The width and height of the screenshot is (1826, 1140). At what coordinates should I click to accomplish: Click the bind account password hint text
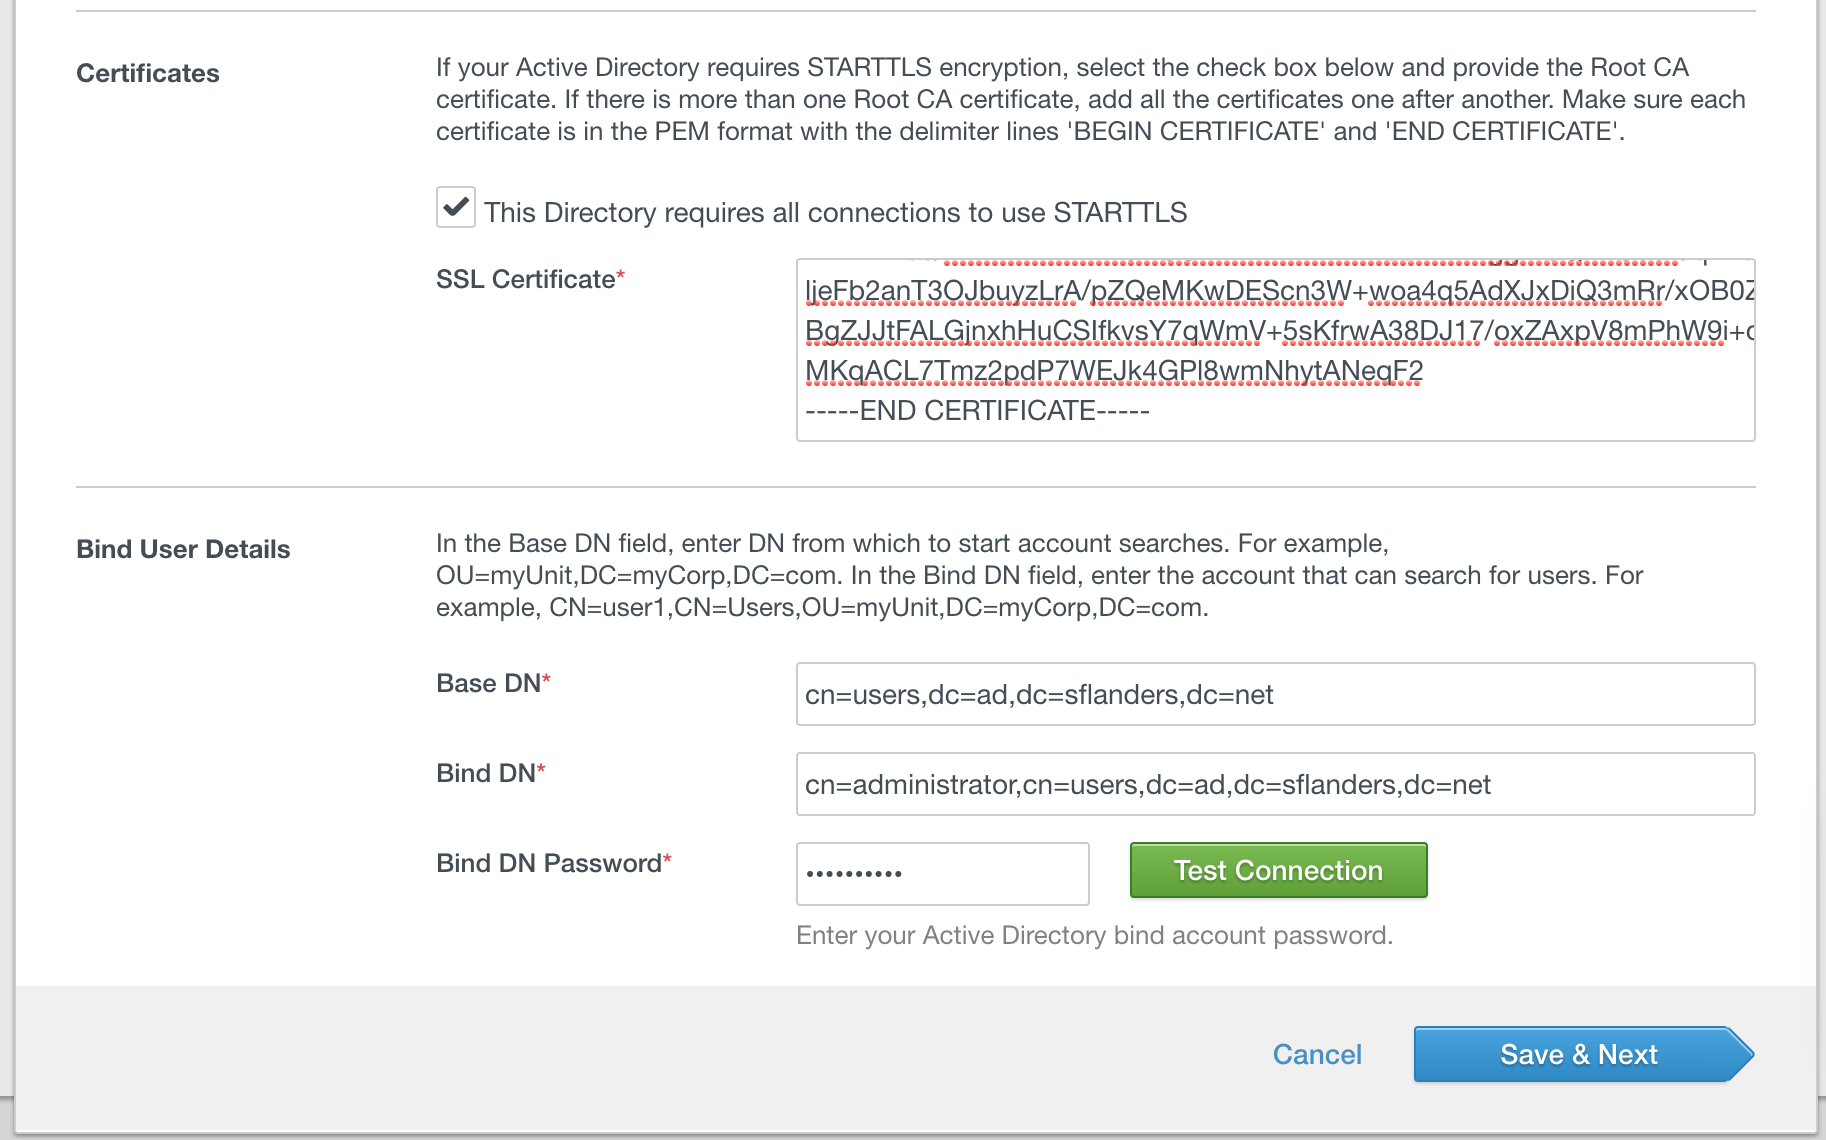tap(1094, 936)
